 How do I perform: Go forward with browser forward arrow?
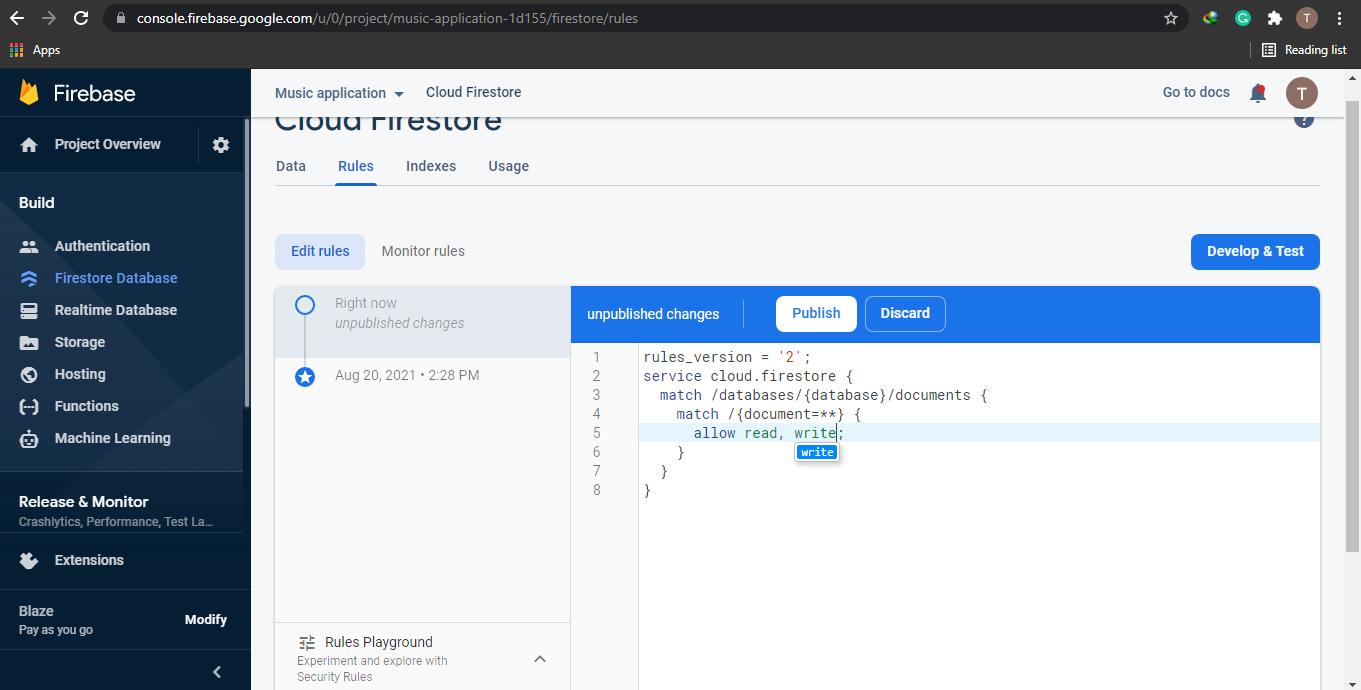(x=49, y=18)
